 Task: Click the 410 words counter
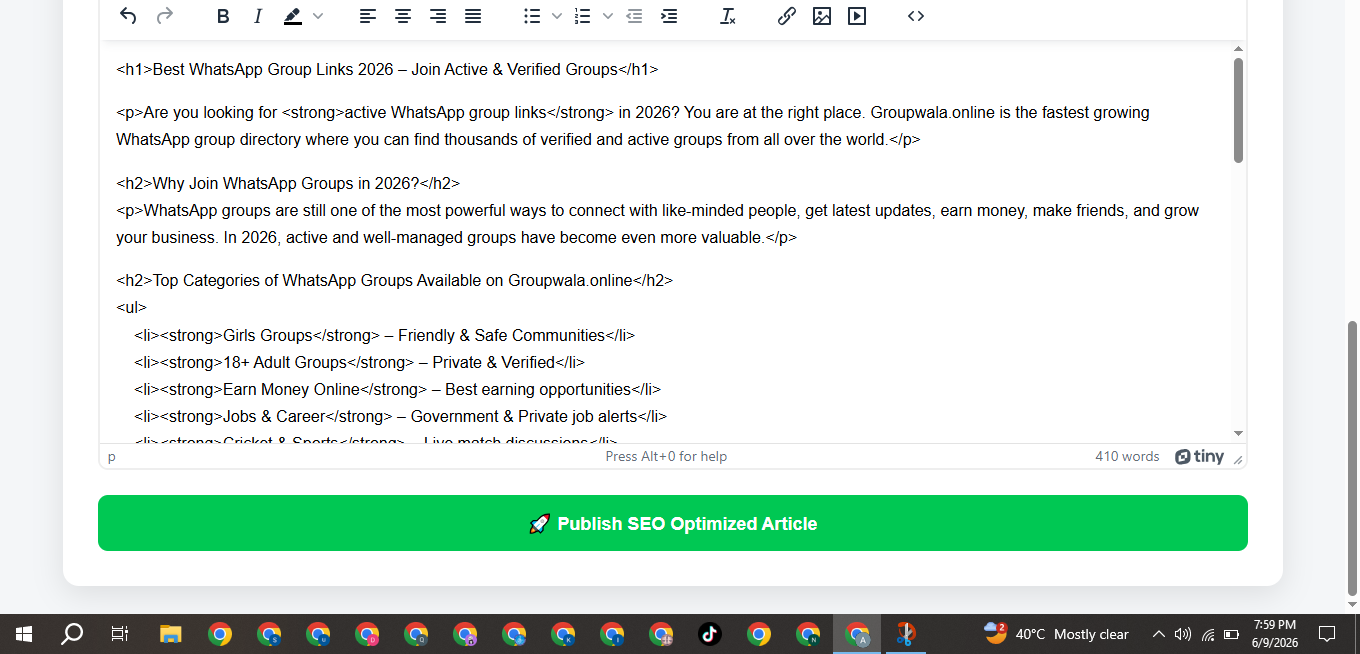pos(1127,456)
